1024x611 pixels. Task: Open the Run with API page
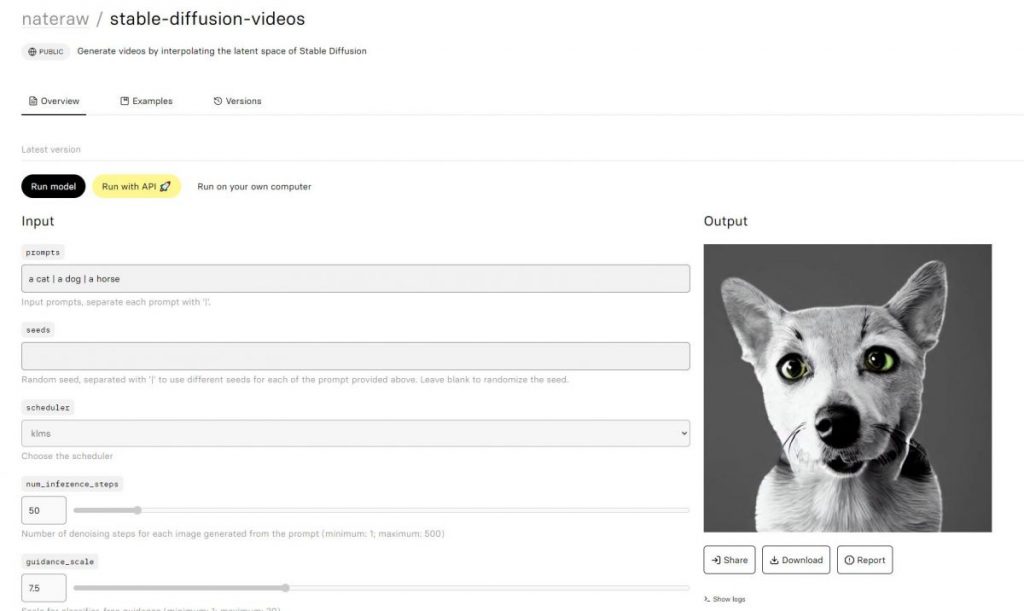pos(136,186)
